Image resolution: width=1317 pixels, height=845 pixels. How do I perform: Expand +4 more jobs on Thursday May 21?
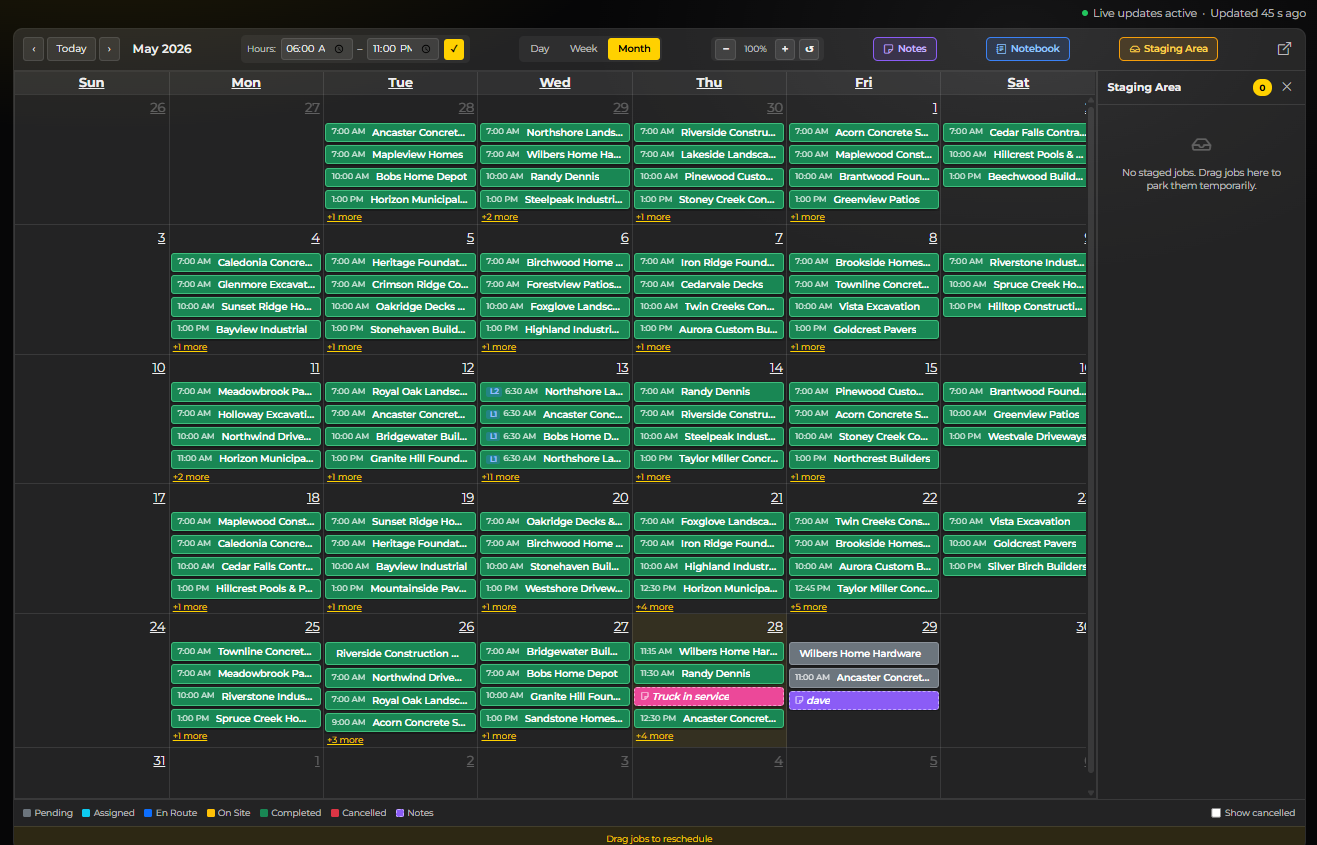click(654, 607)
